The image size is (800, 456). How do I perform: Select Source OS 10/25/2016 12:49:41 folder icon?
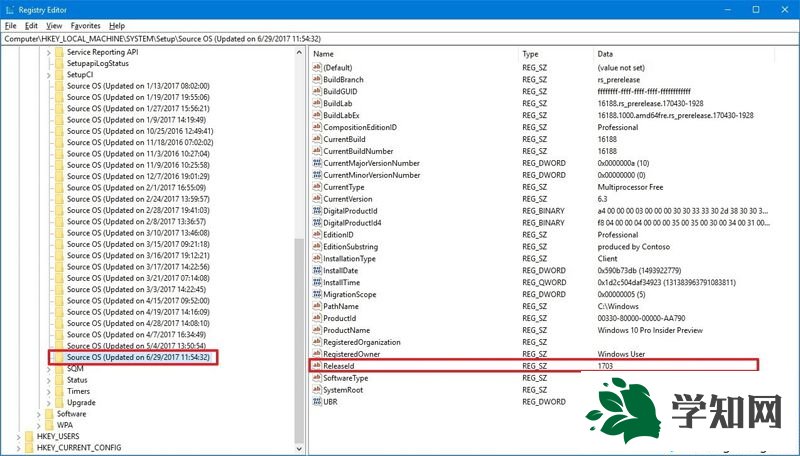59,131
